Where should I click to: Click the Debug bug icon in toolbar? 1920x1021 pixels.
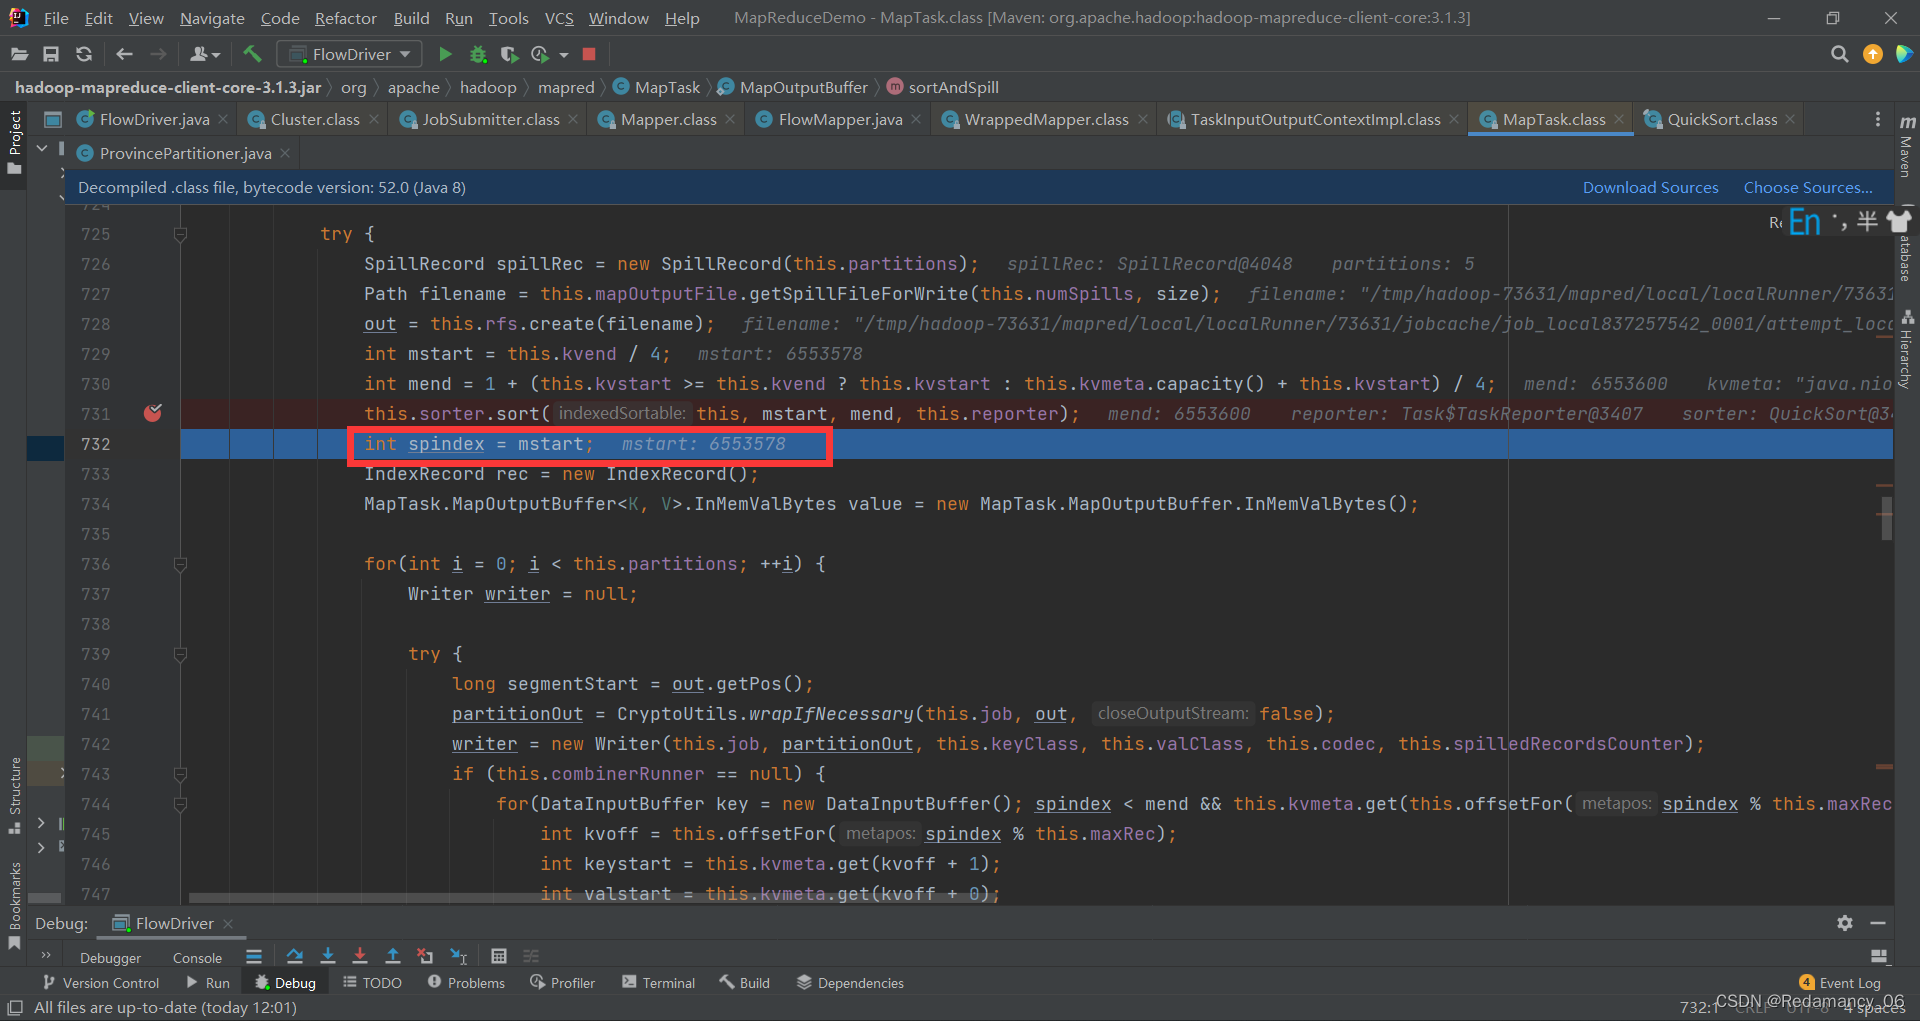478,54
